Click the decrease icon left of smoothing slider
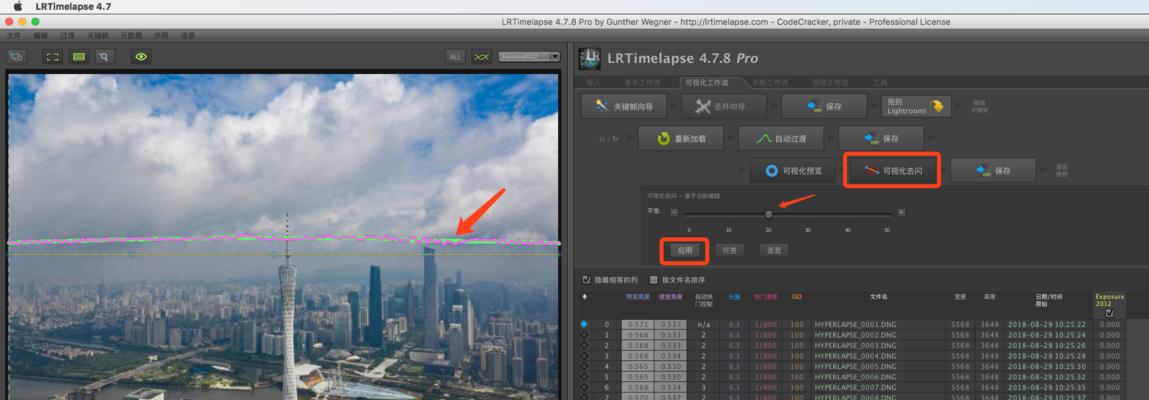The height and width of the screenshot is (400, 1149). pyautogui.click(x=674, y=212)
